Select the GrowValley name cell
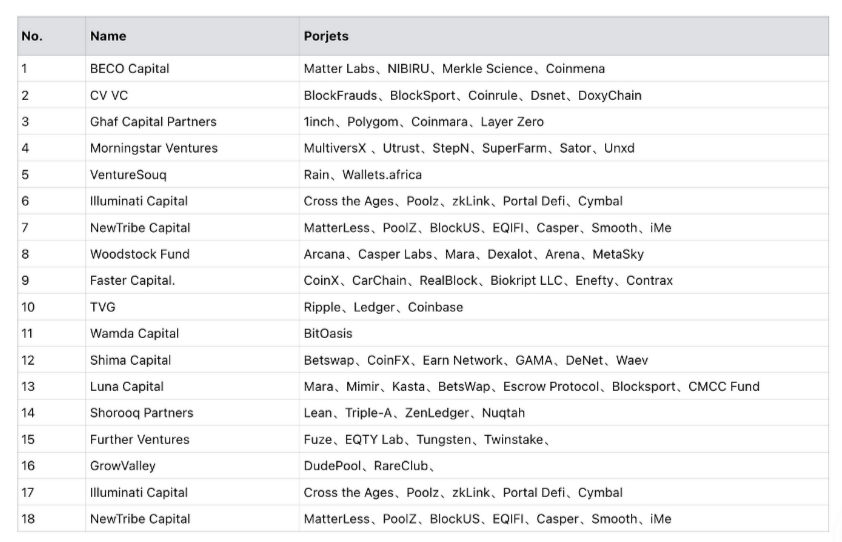842x542 pixels. coord(123,466)
